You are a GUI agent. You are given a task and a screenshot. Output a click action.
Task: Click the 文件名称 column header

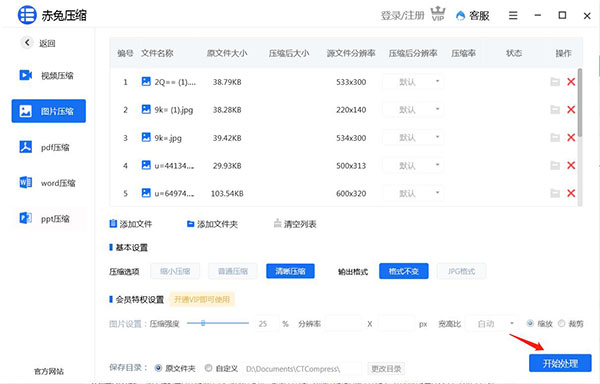(157, 53)
